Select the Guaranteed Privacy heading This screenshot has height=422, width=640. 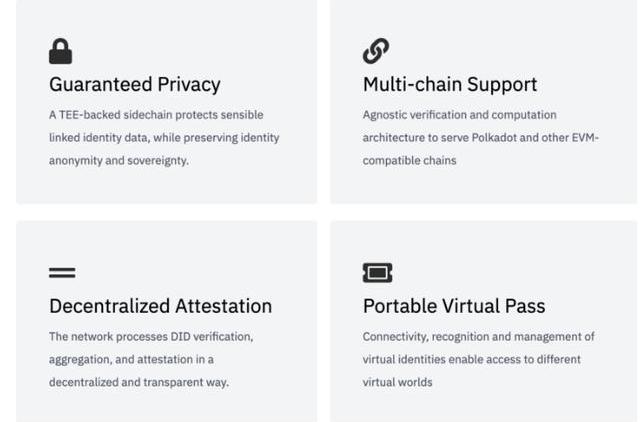135,84
